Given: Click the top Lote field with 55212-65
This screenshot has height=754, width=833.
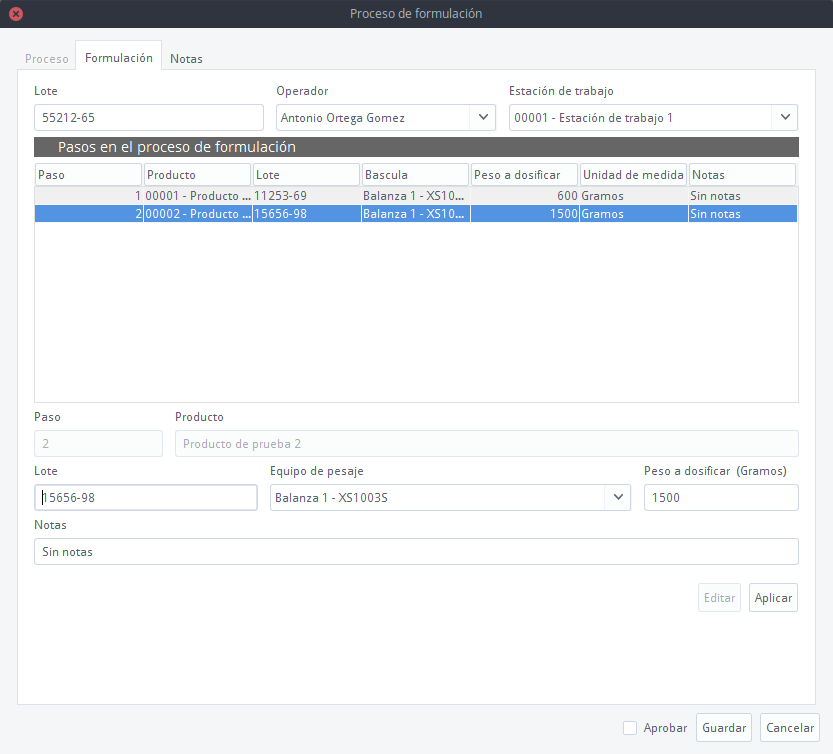Looking at the screenshot, I should [148, 118].
